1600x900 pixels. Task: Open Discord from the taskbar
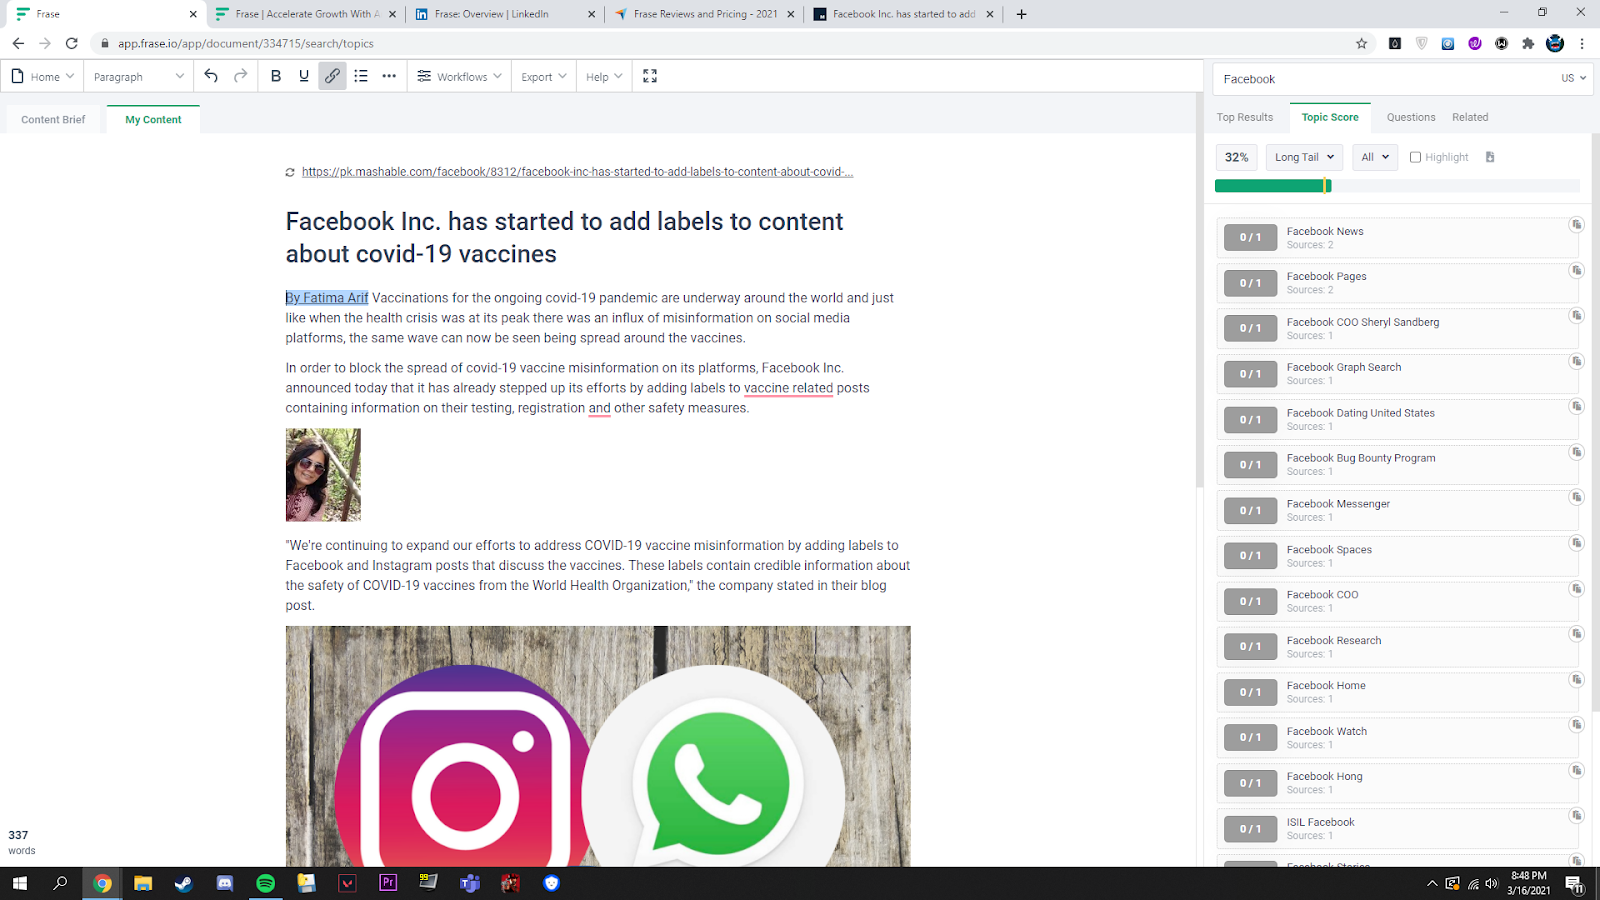coord(224,883)
